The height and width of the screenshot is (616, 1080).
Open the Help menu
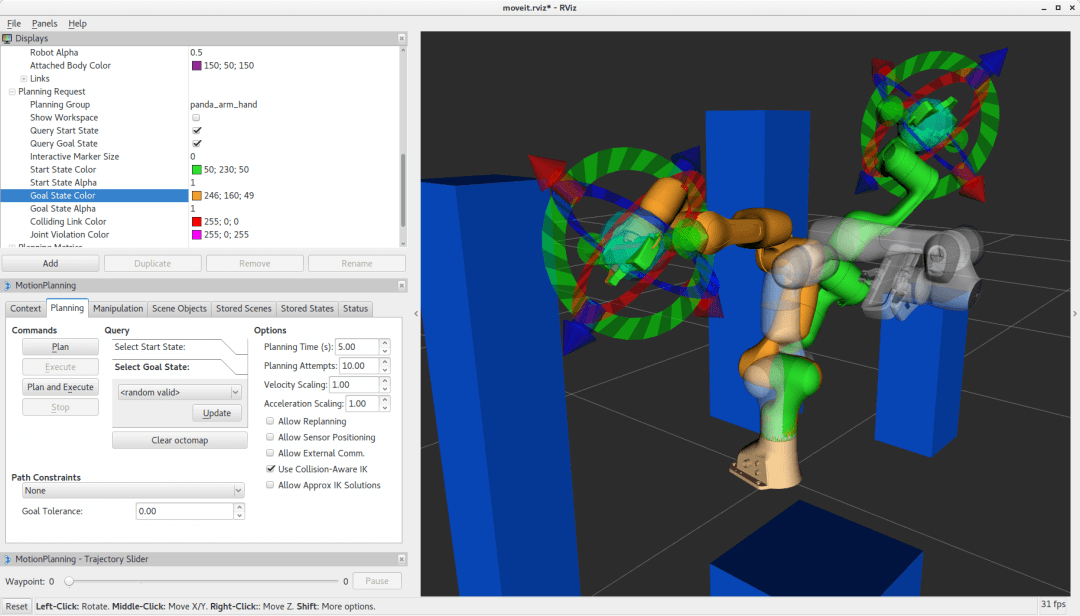click(77, 23)
